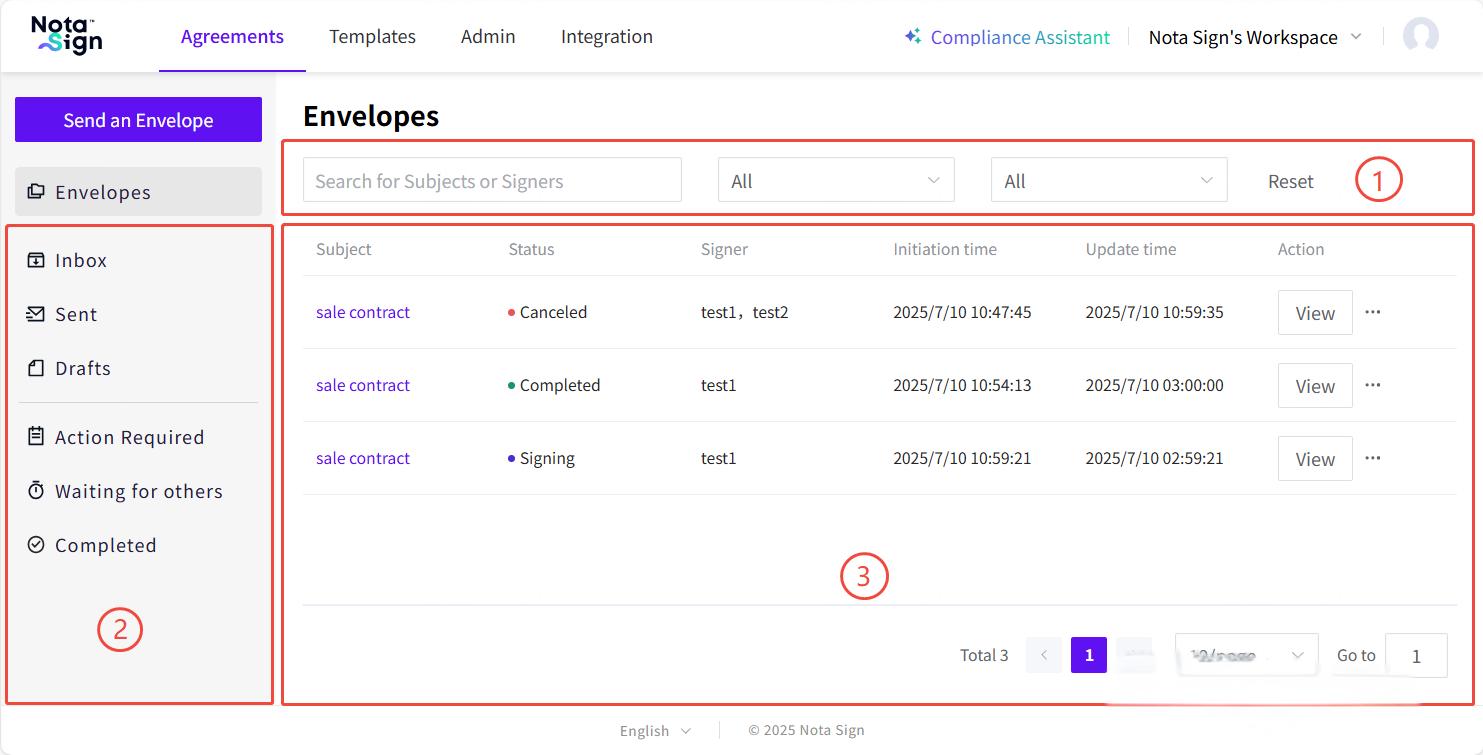The image size is (1483, 755).
Task: Go to the Integration tab
Action: coord(606,36)
